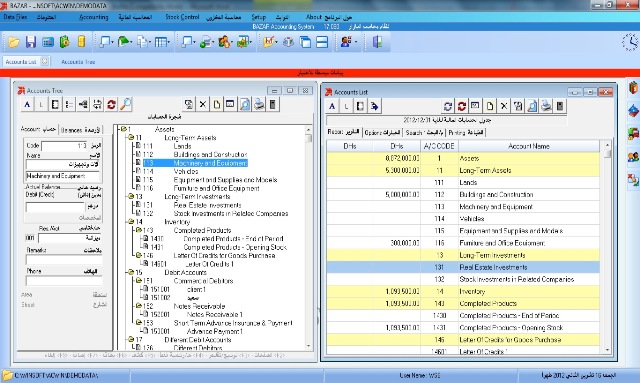Switch to the Search tab in Accounts List

424,132
